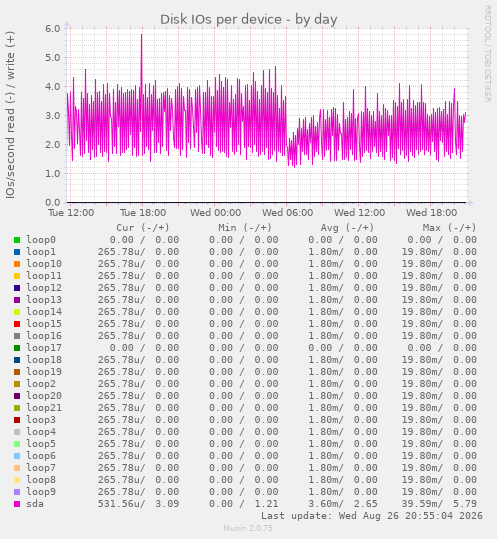Select the 'loop5' legend label
497x539 pixels.
41,444
